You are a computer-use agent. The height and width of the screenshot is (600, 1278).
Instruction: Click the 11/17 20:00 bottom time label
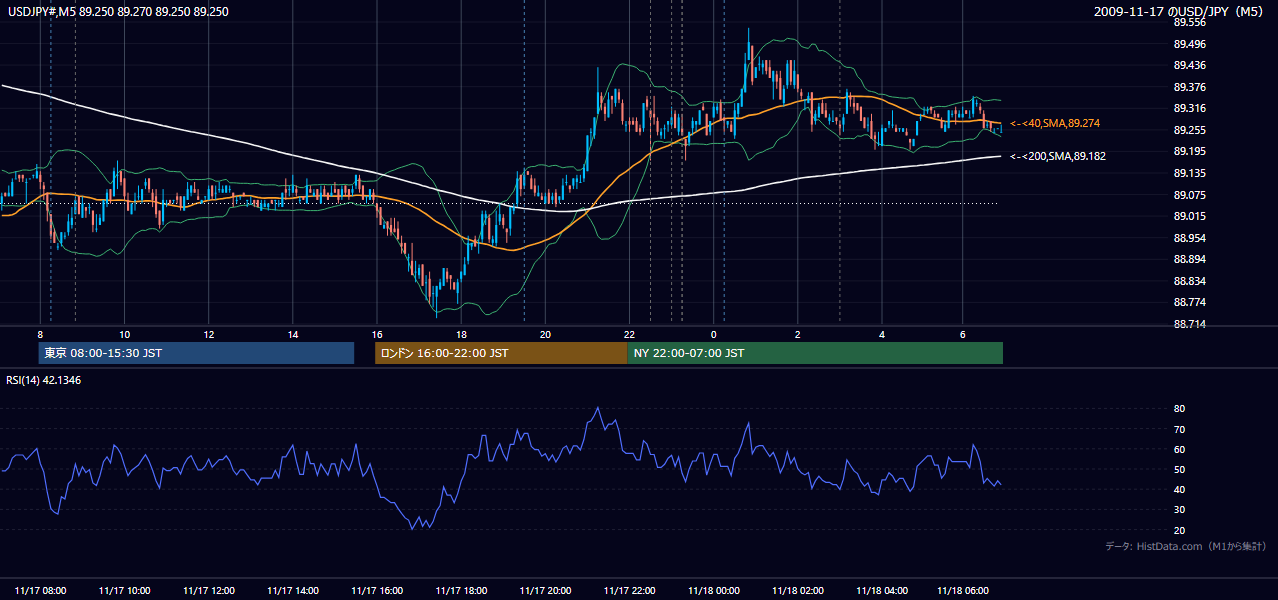click(x=545, y=590)
